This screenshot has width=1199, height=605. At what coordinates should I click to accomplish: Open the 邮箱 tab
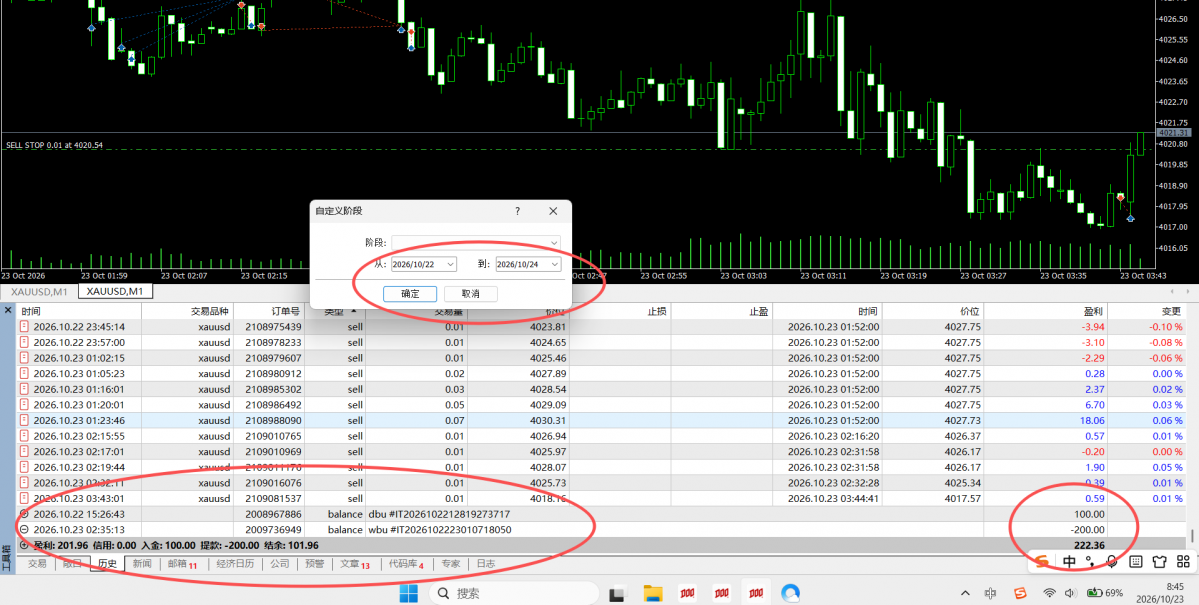coord(182,564)
